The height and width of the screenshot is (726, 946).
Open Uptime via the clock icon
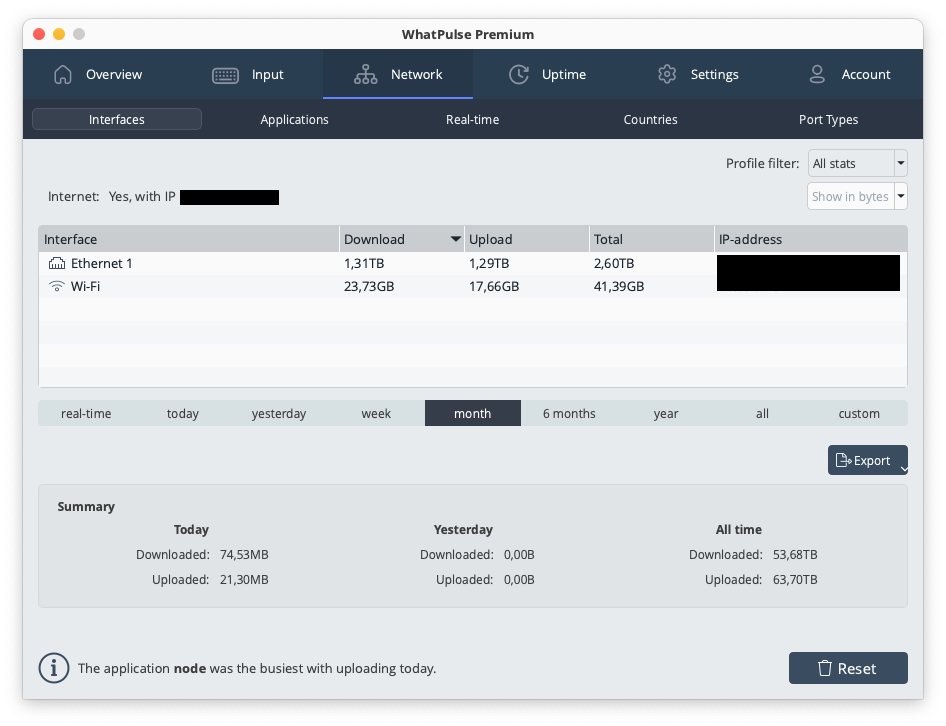pyautogui.click(x=519, y=74)
